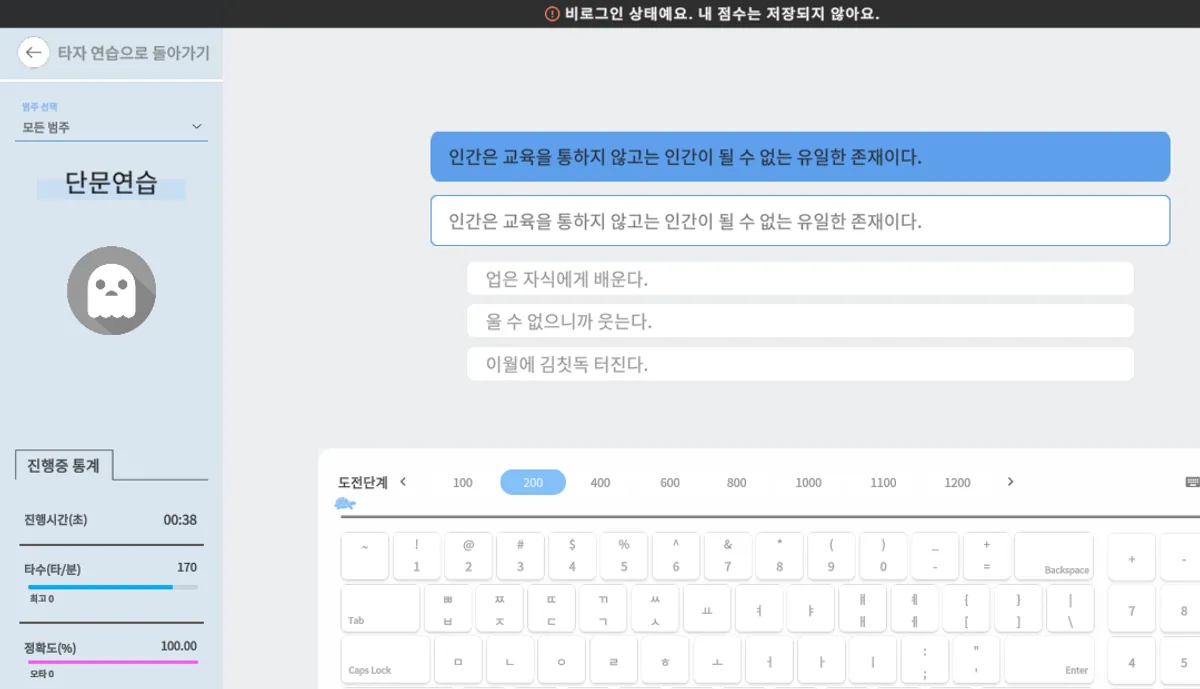
Task: Click numpad 7 key
Action: [1132, 608]
